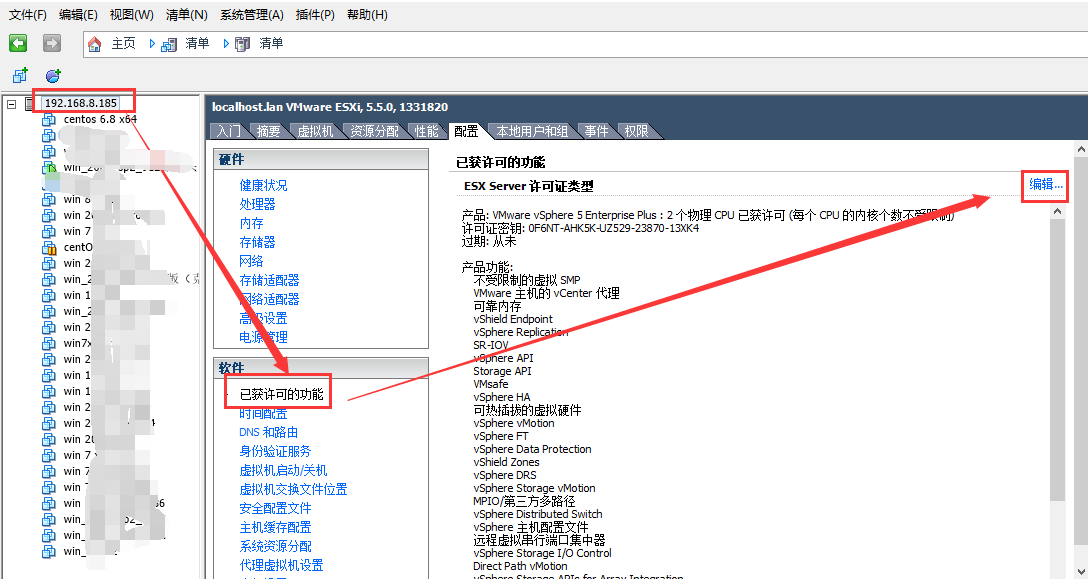
Task: Open the 帮助(H) menu
Action: pyautogui.click(x=367, y=15)
